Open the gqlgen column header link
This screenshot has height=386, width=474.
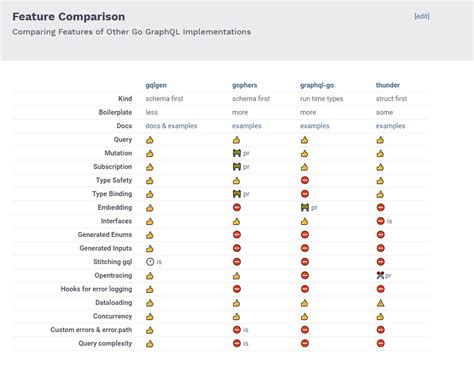156,85
